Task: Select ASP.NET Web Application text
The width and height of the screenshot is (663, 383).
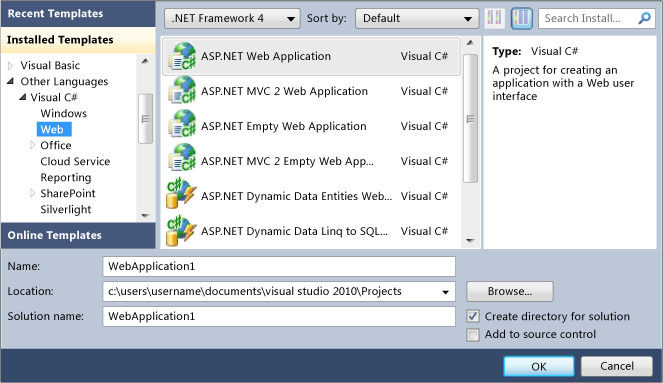Action: coord(266,56)
